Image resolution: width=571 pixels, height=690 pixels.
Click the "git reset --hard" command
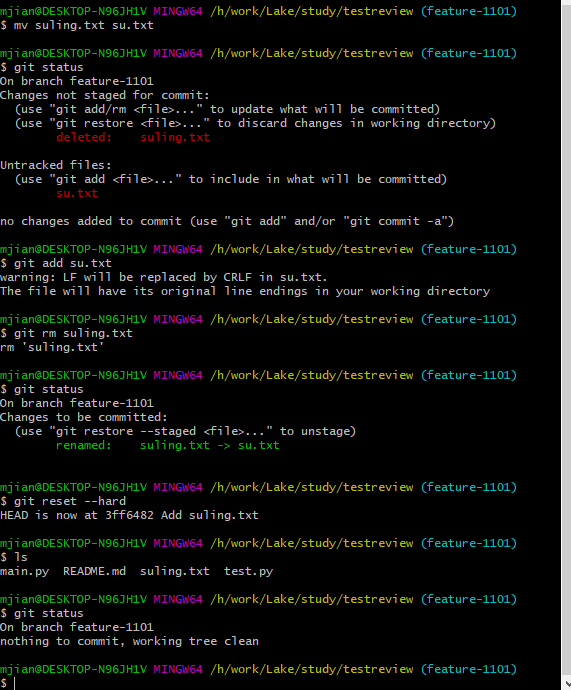tap(70, 501)
